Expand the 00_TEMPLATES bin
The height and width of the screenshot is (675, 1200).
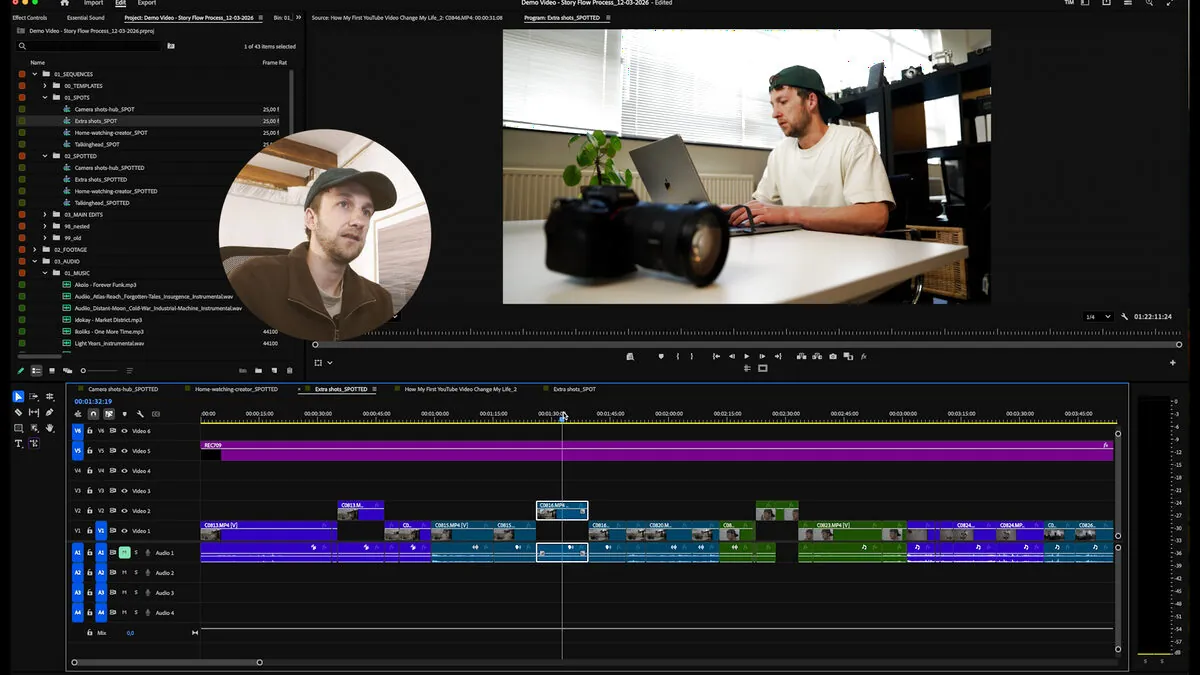coord(44,86)
